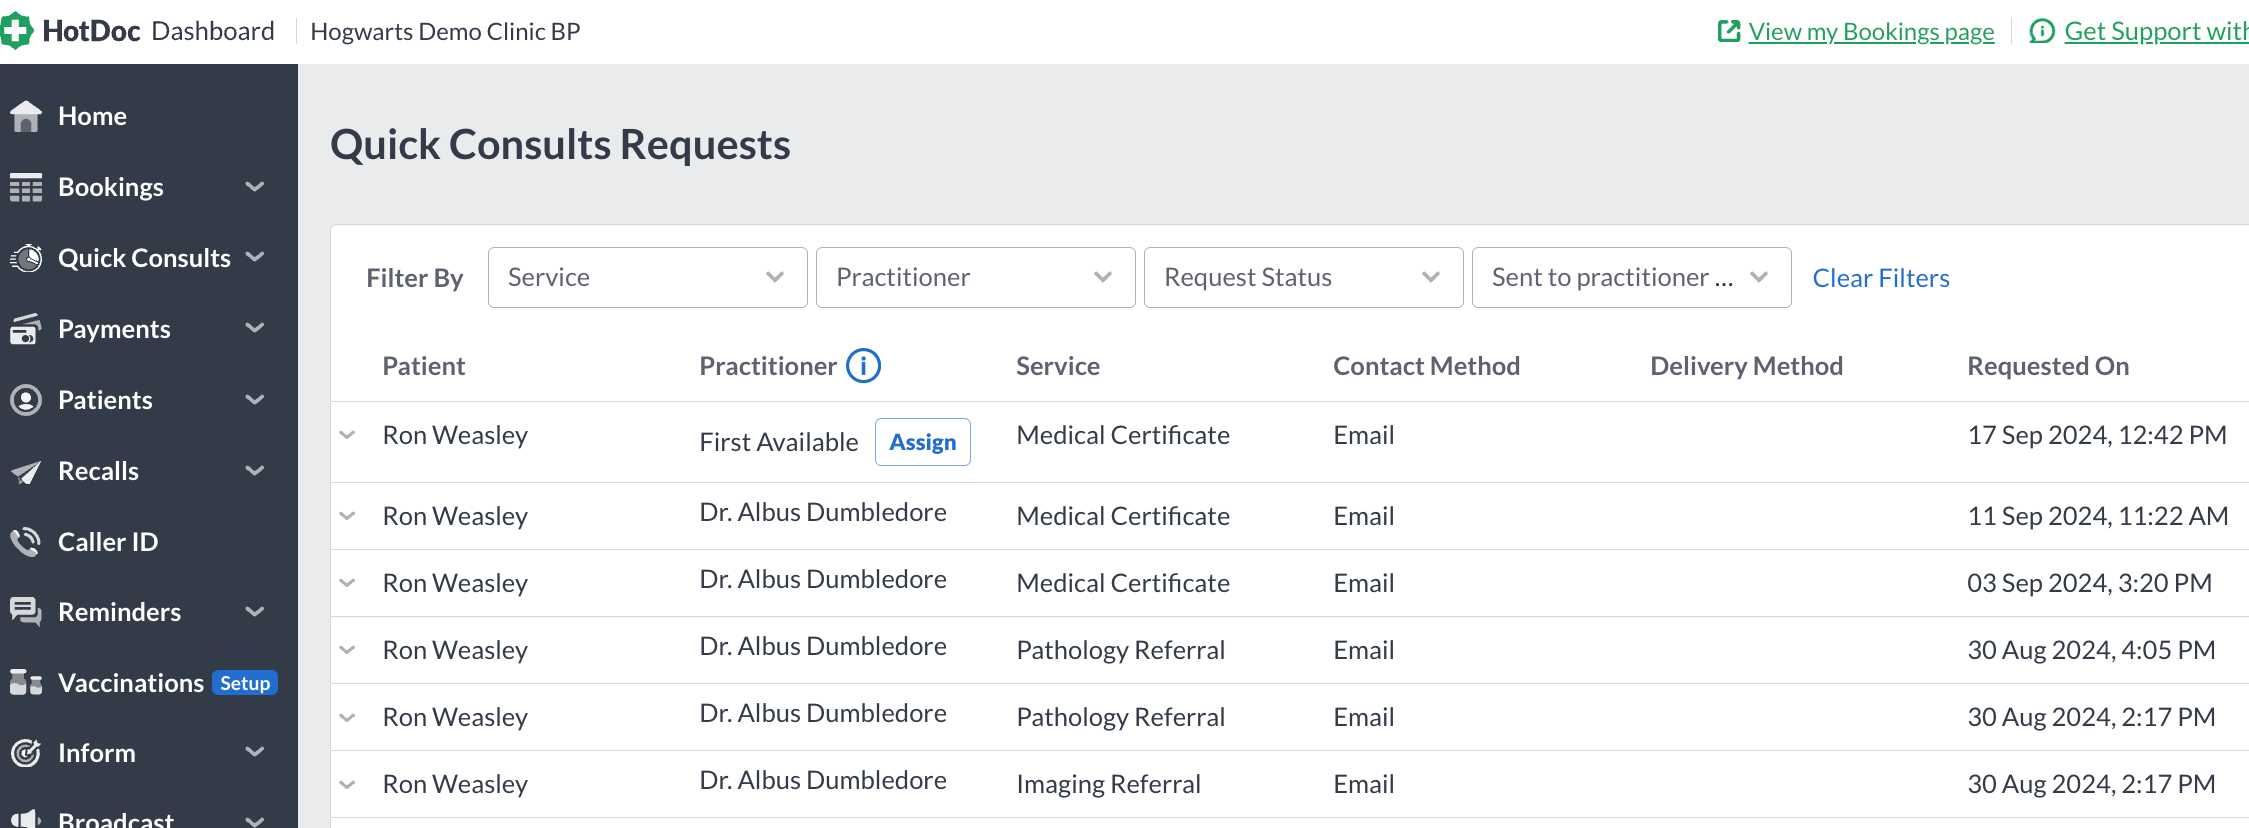The height and width of the screenshot is (828, 2249).
Task: Click the external link icon beside View my Bookings
Action: click(x=1729, y=31)
